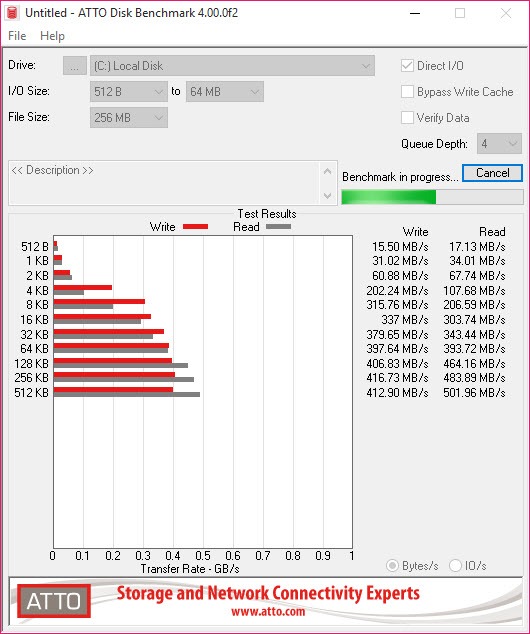Click the ATTO Disk Benchmark title bar icon

coord(13,13)
